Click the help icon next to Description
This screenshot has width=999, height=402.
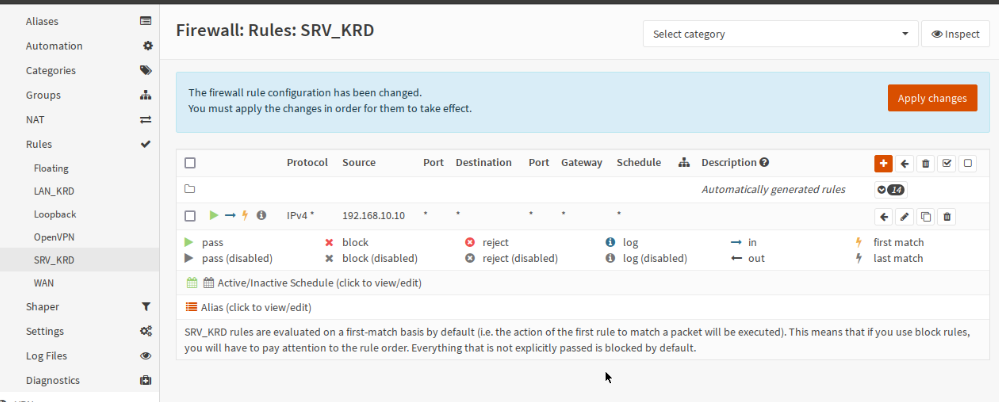coord(764,163)
